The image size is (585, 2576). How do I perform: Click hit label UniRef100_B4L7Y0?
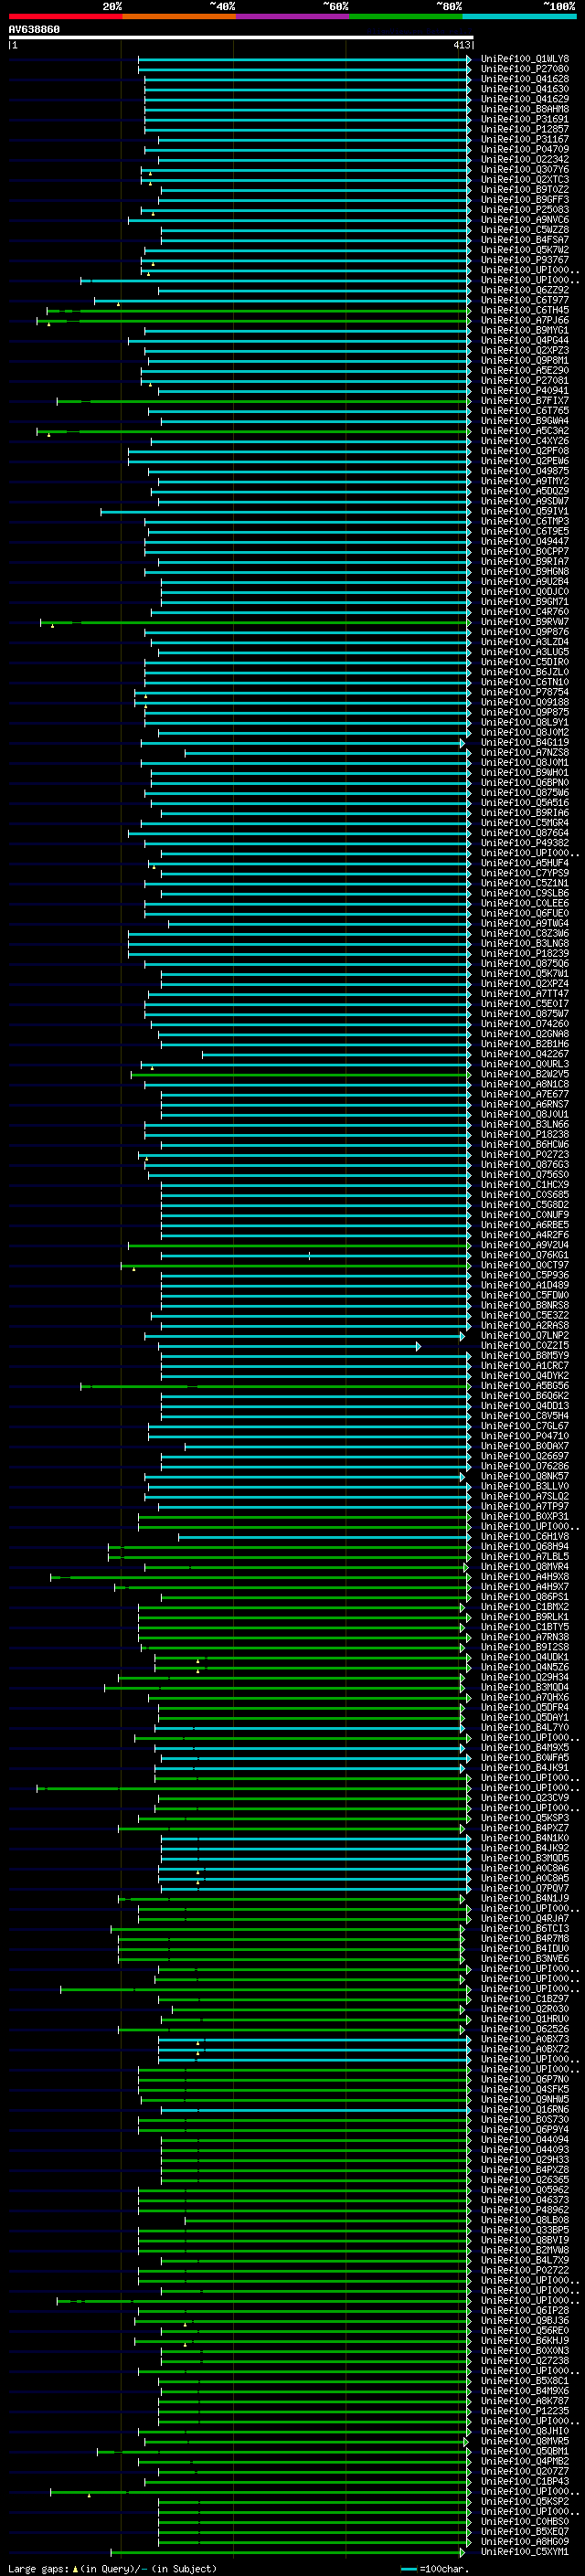tap(525, 1727)
